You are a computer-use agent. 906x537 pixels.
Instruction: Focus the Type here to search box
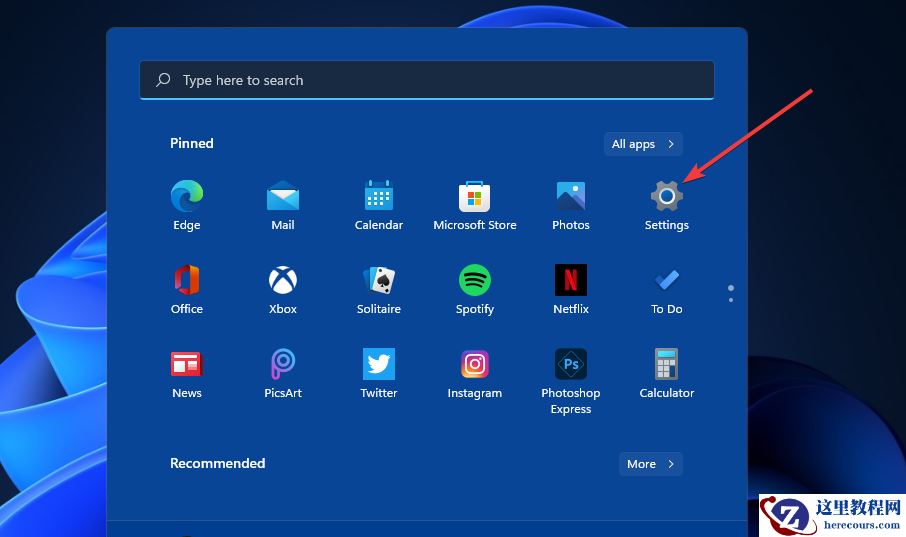tap(426, 80)
